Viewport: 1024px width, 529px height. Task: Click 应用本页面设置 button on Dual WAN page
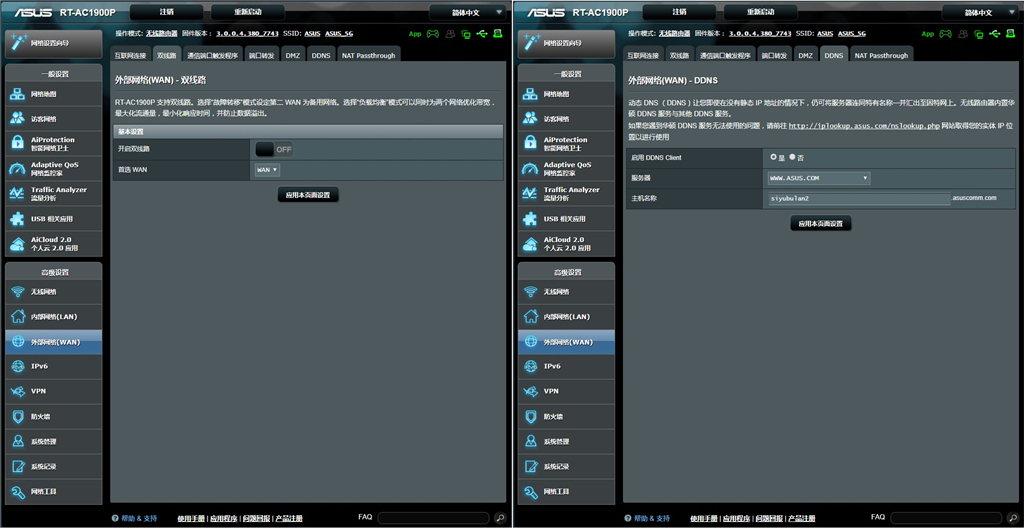(x=308, y=195)
